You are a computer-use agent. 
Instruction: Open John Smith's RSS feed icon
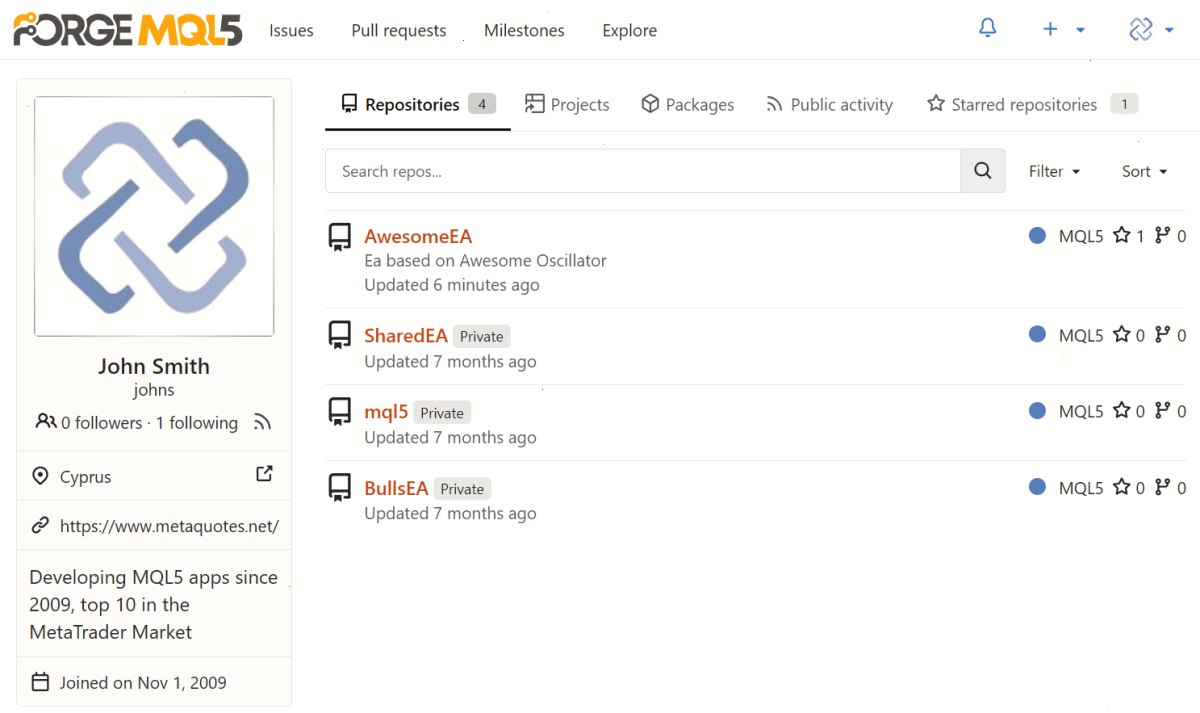tap(262, 422)
